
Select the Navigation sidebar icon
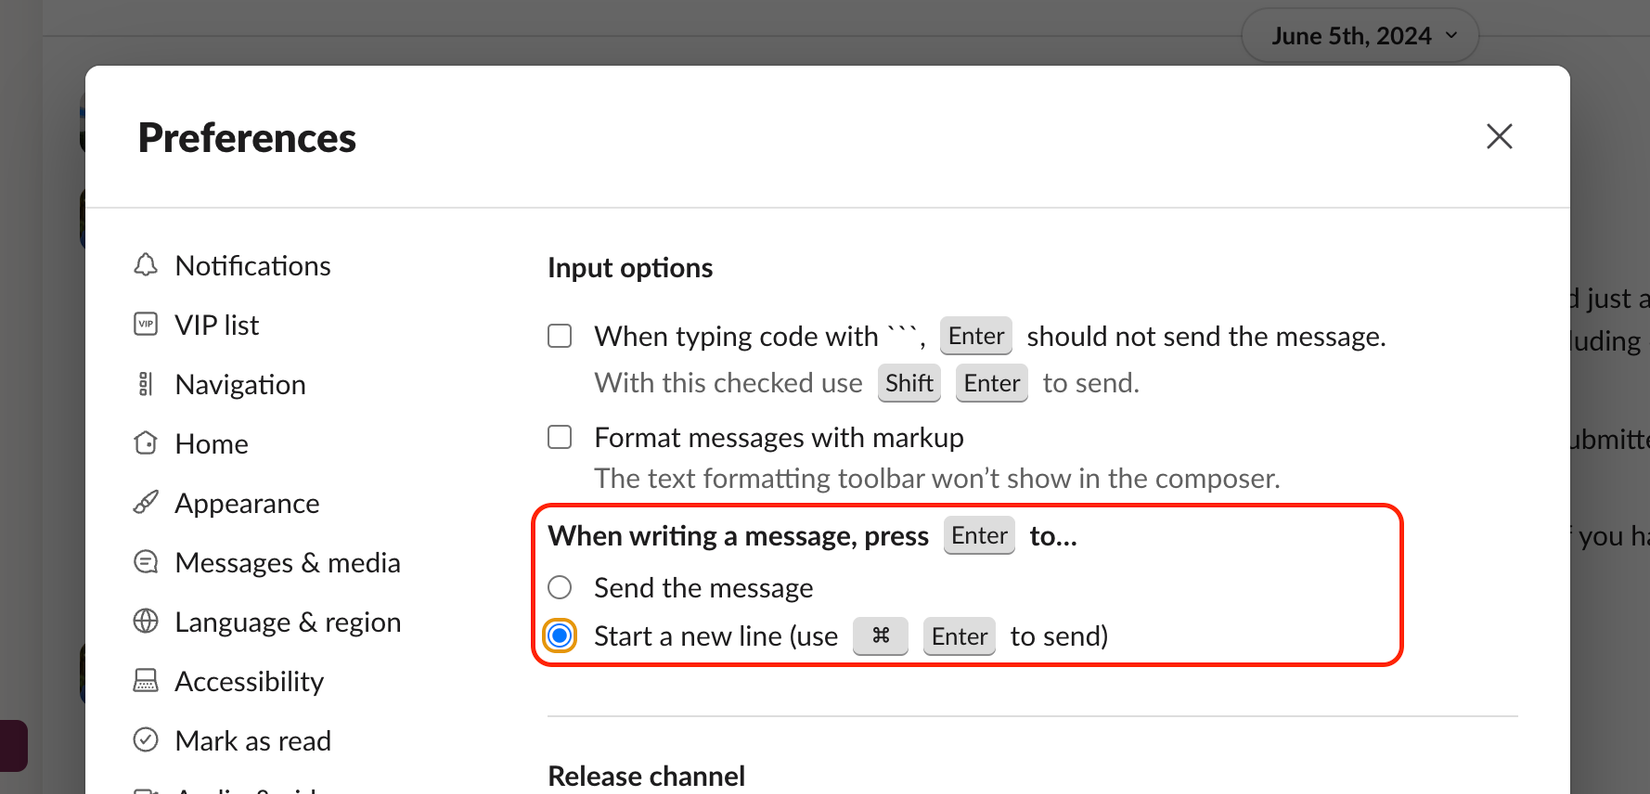(x=146, y=383)
